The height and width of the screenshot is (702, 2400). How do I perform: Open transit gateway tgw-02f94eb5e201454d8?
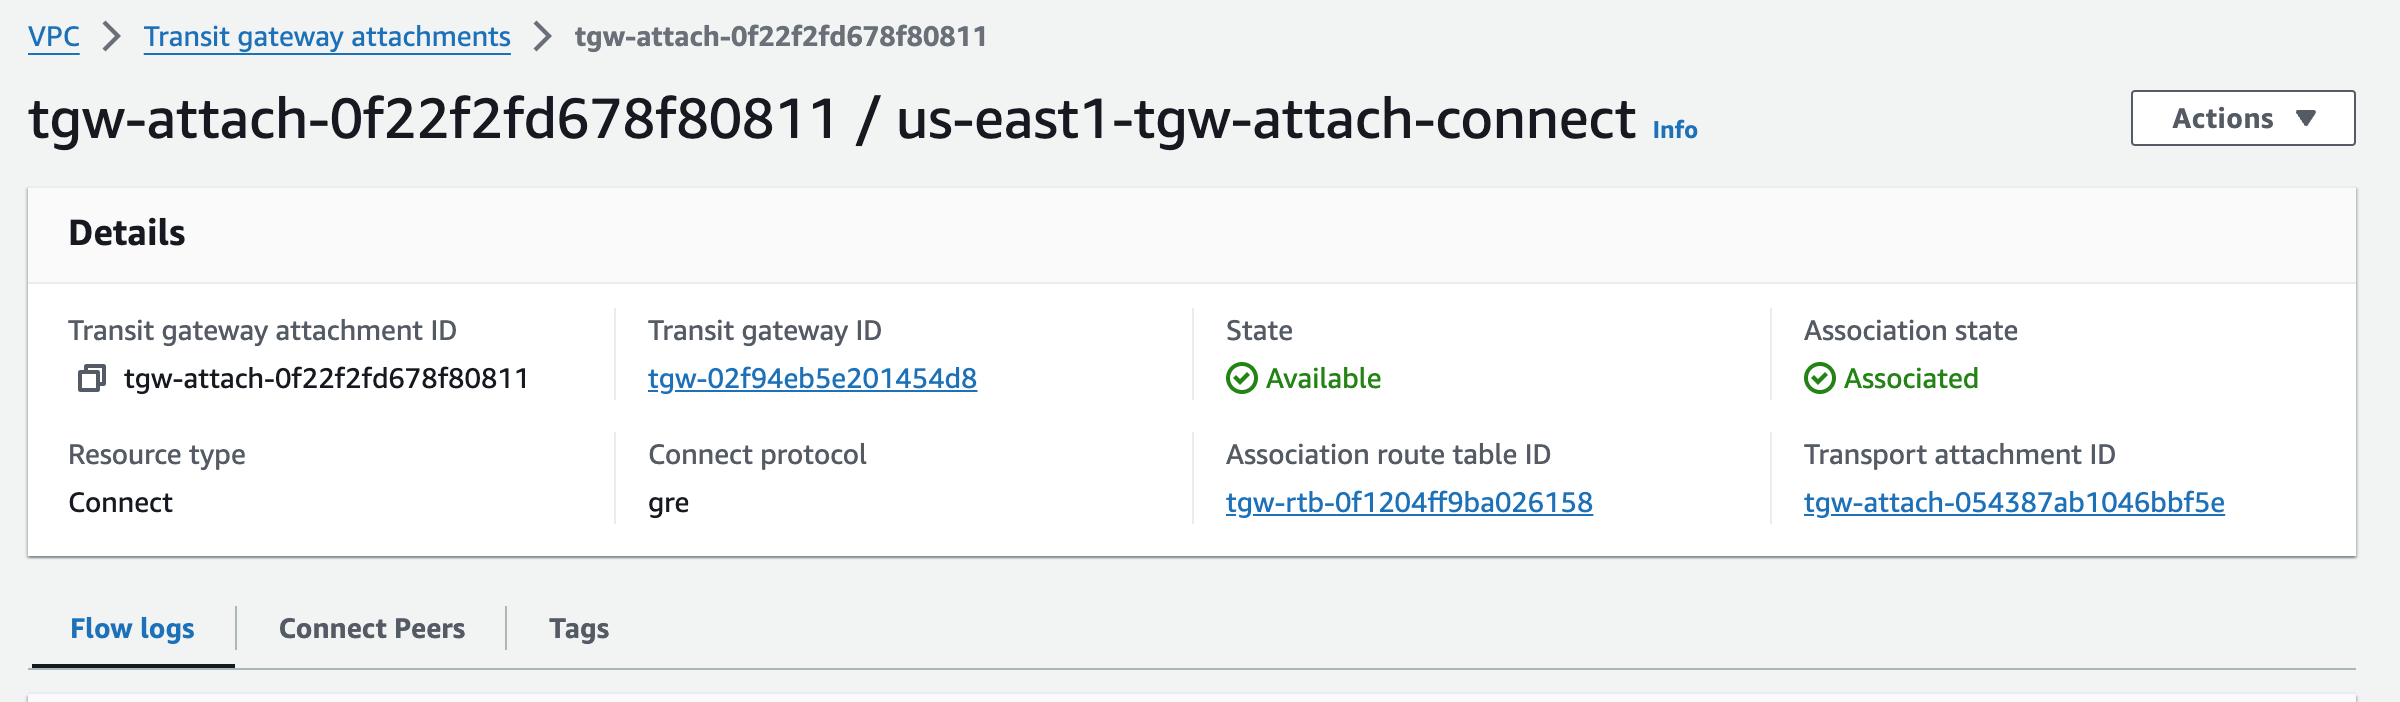pyautogui.click(x=812, y=378)
